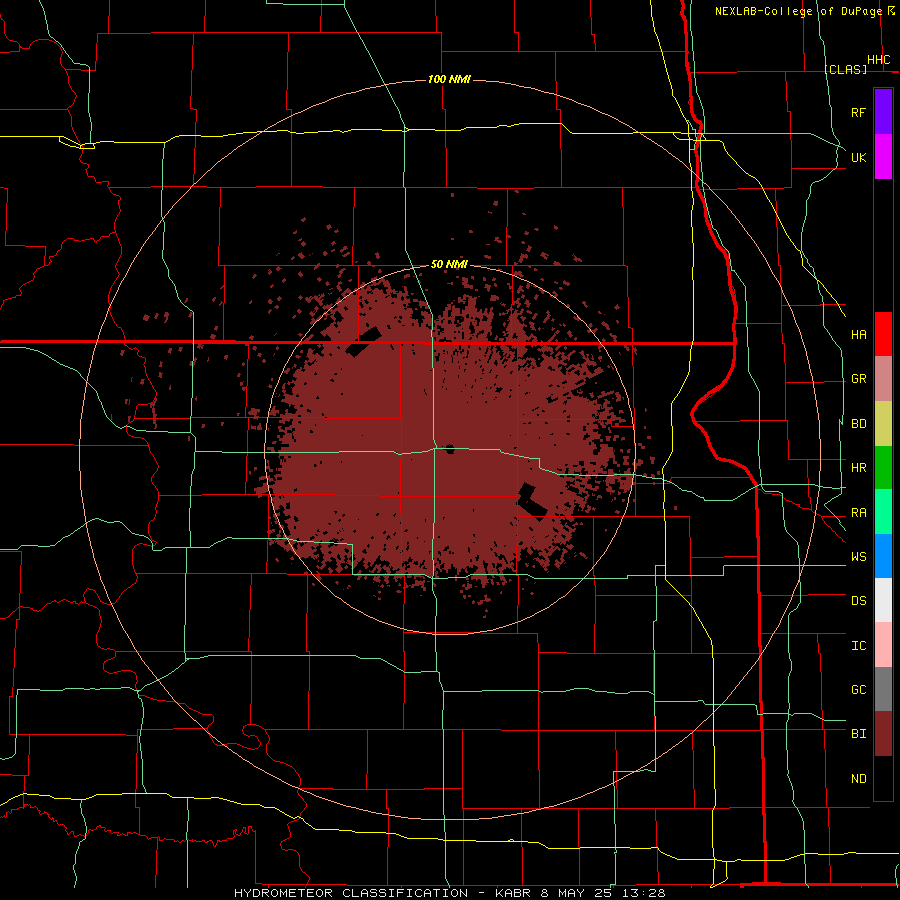
Task: Click the blue WS legend swatch
Action: click(x=883, y=556)
